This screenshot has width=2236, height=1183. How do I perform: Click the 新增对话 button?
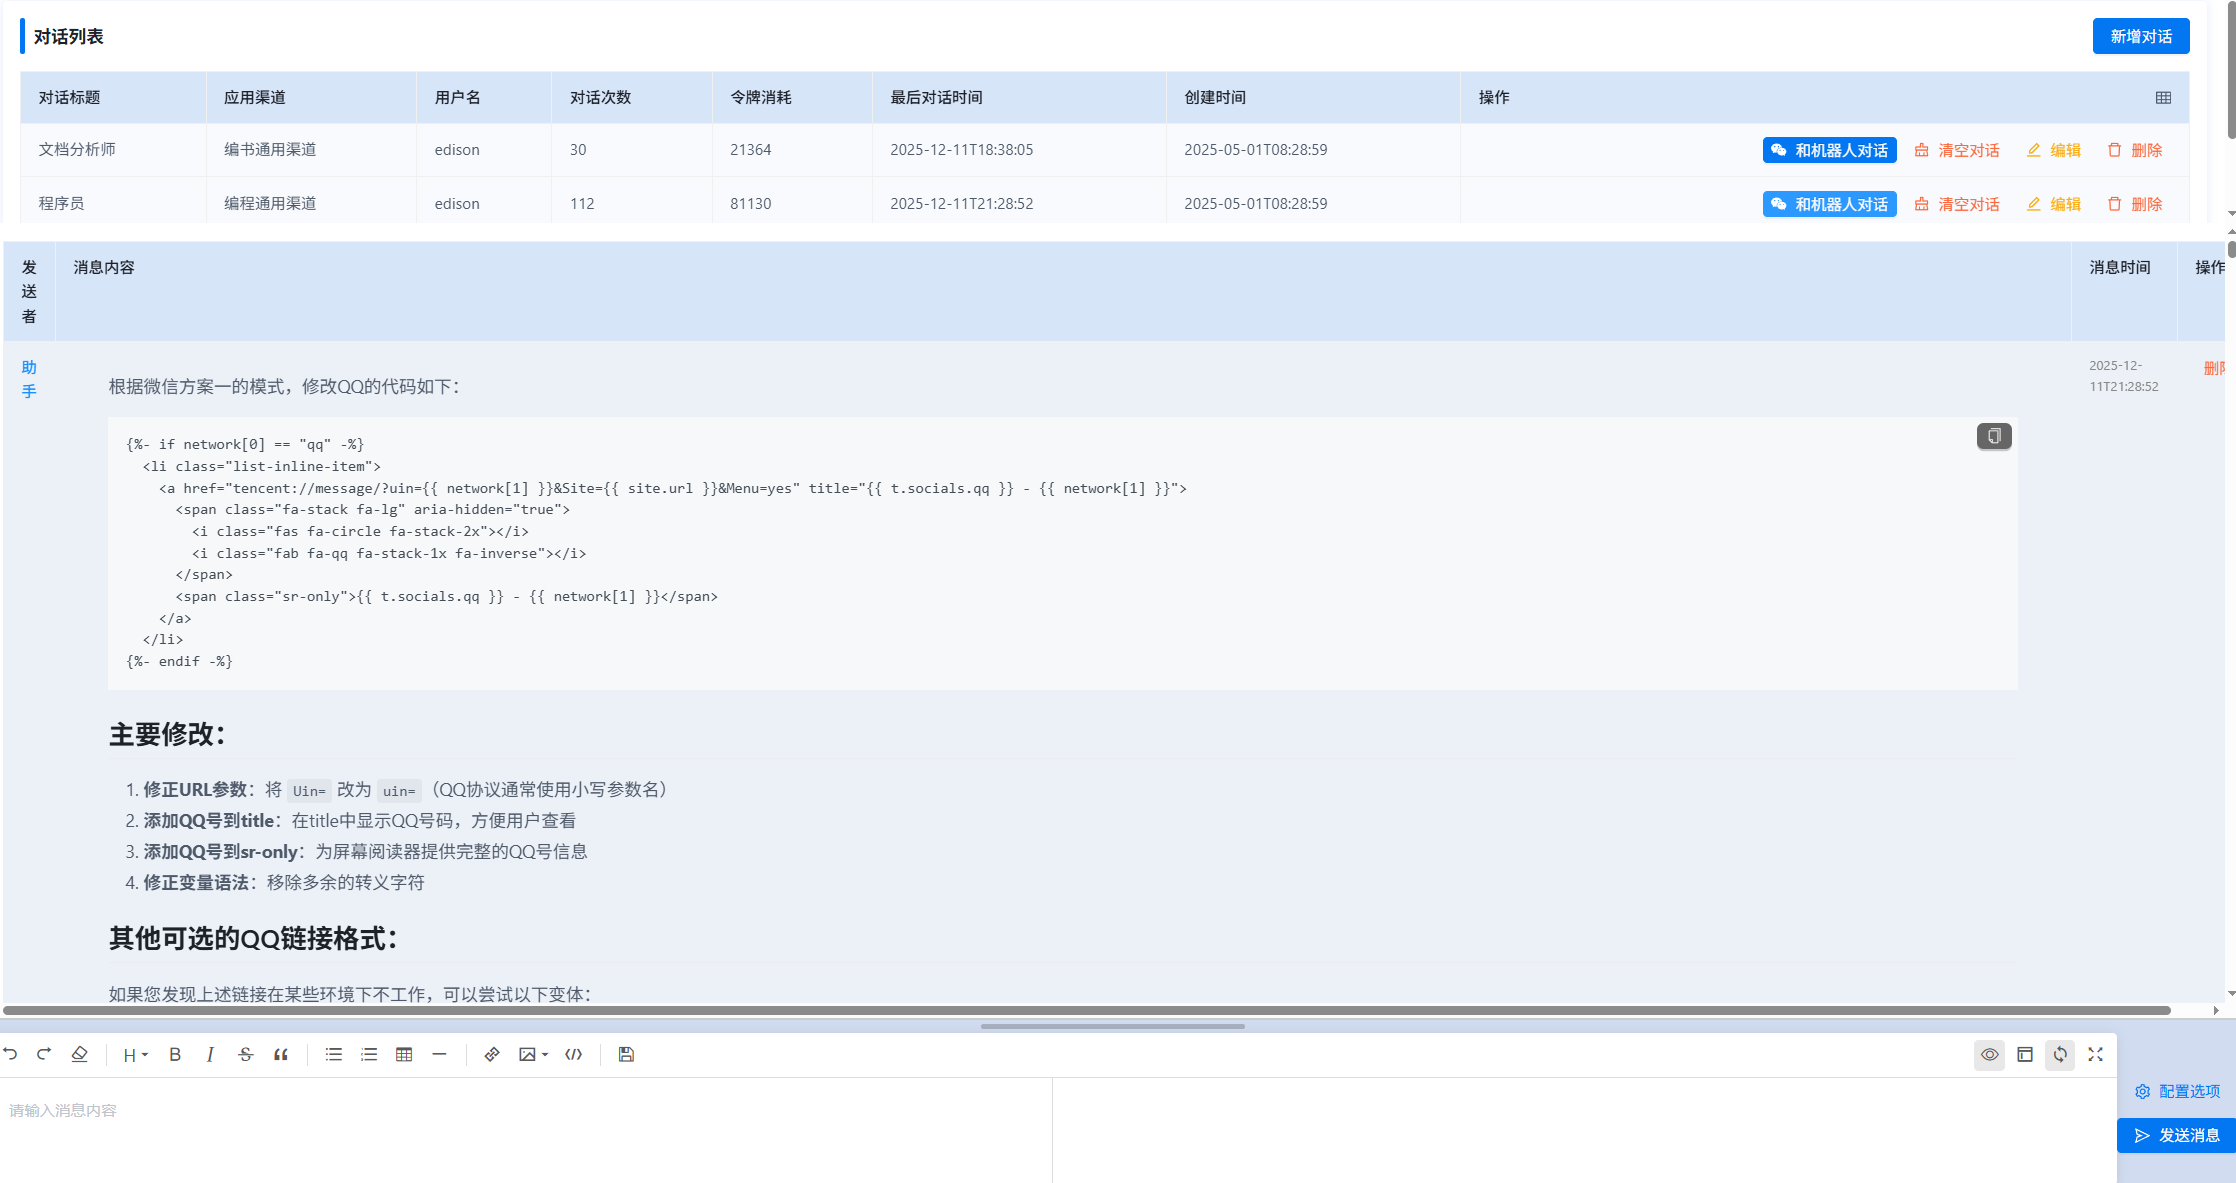[2141, 36]
